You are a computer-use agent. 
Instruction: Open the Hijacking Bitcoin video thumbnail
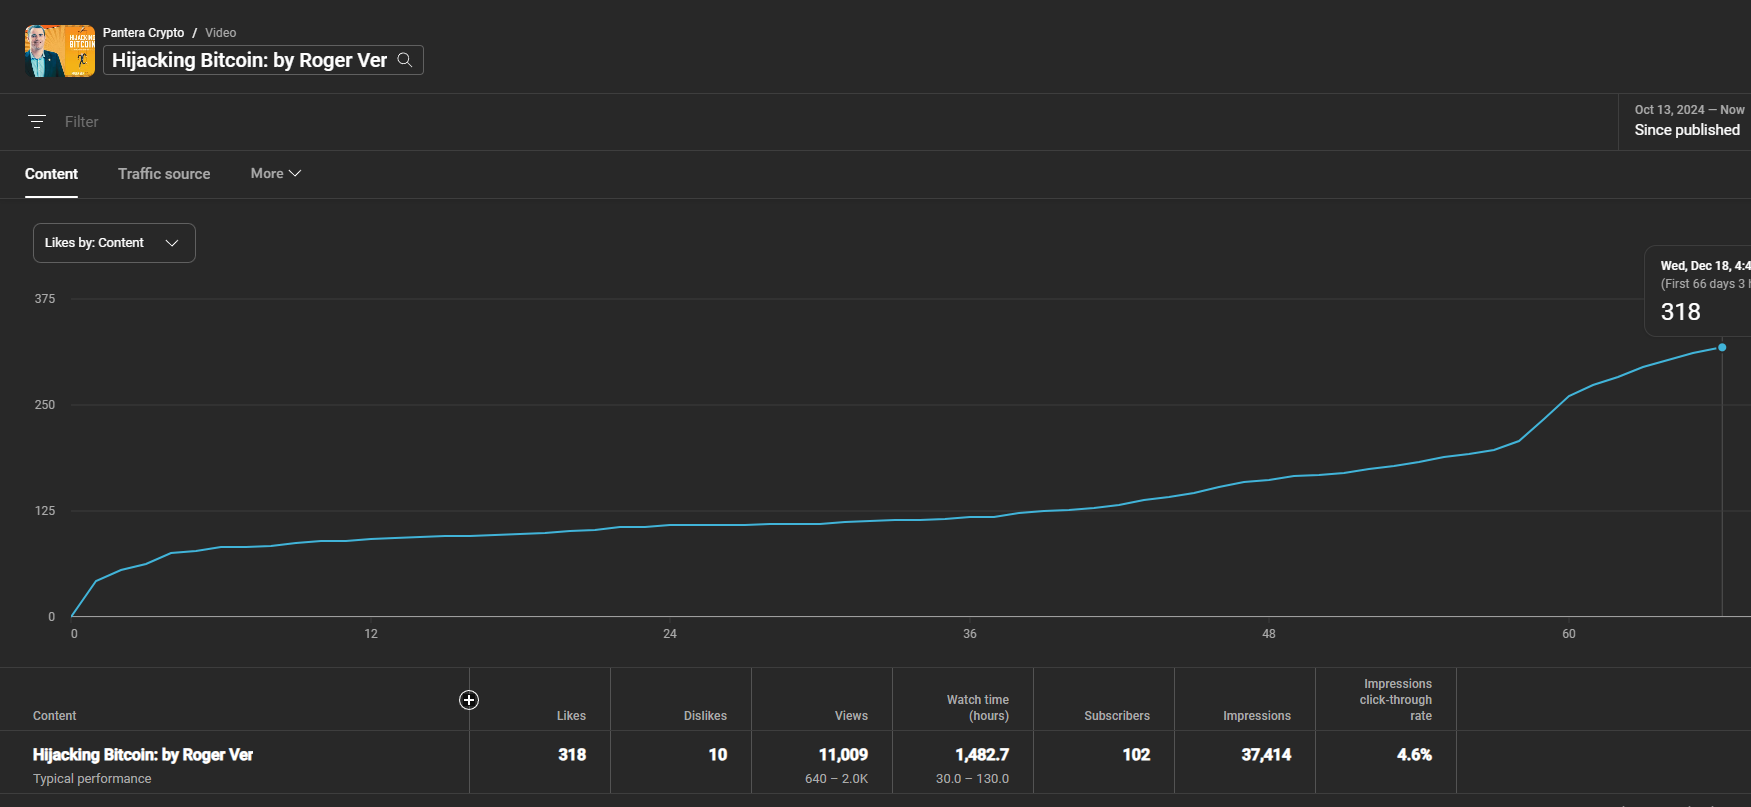point(60,51)
